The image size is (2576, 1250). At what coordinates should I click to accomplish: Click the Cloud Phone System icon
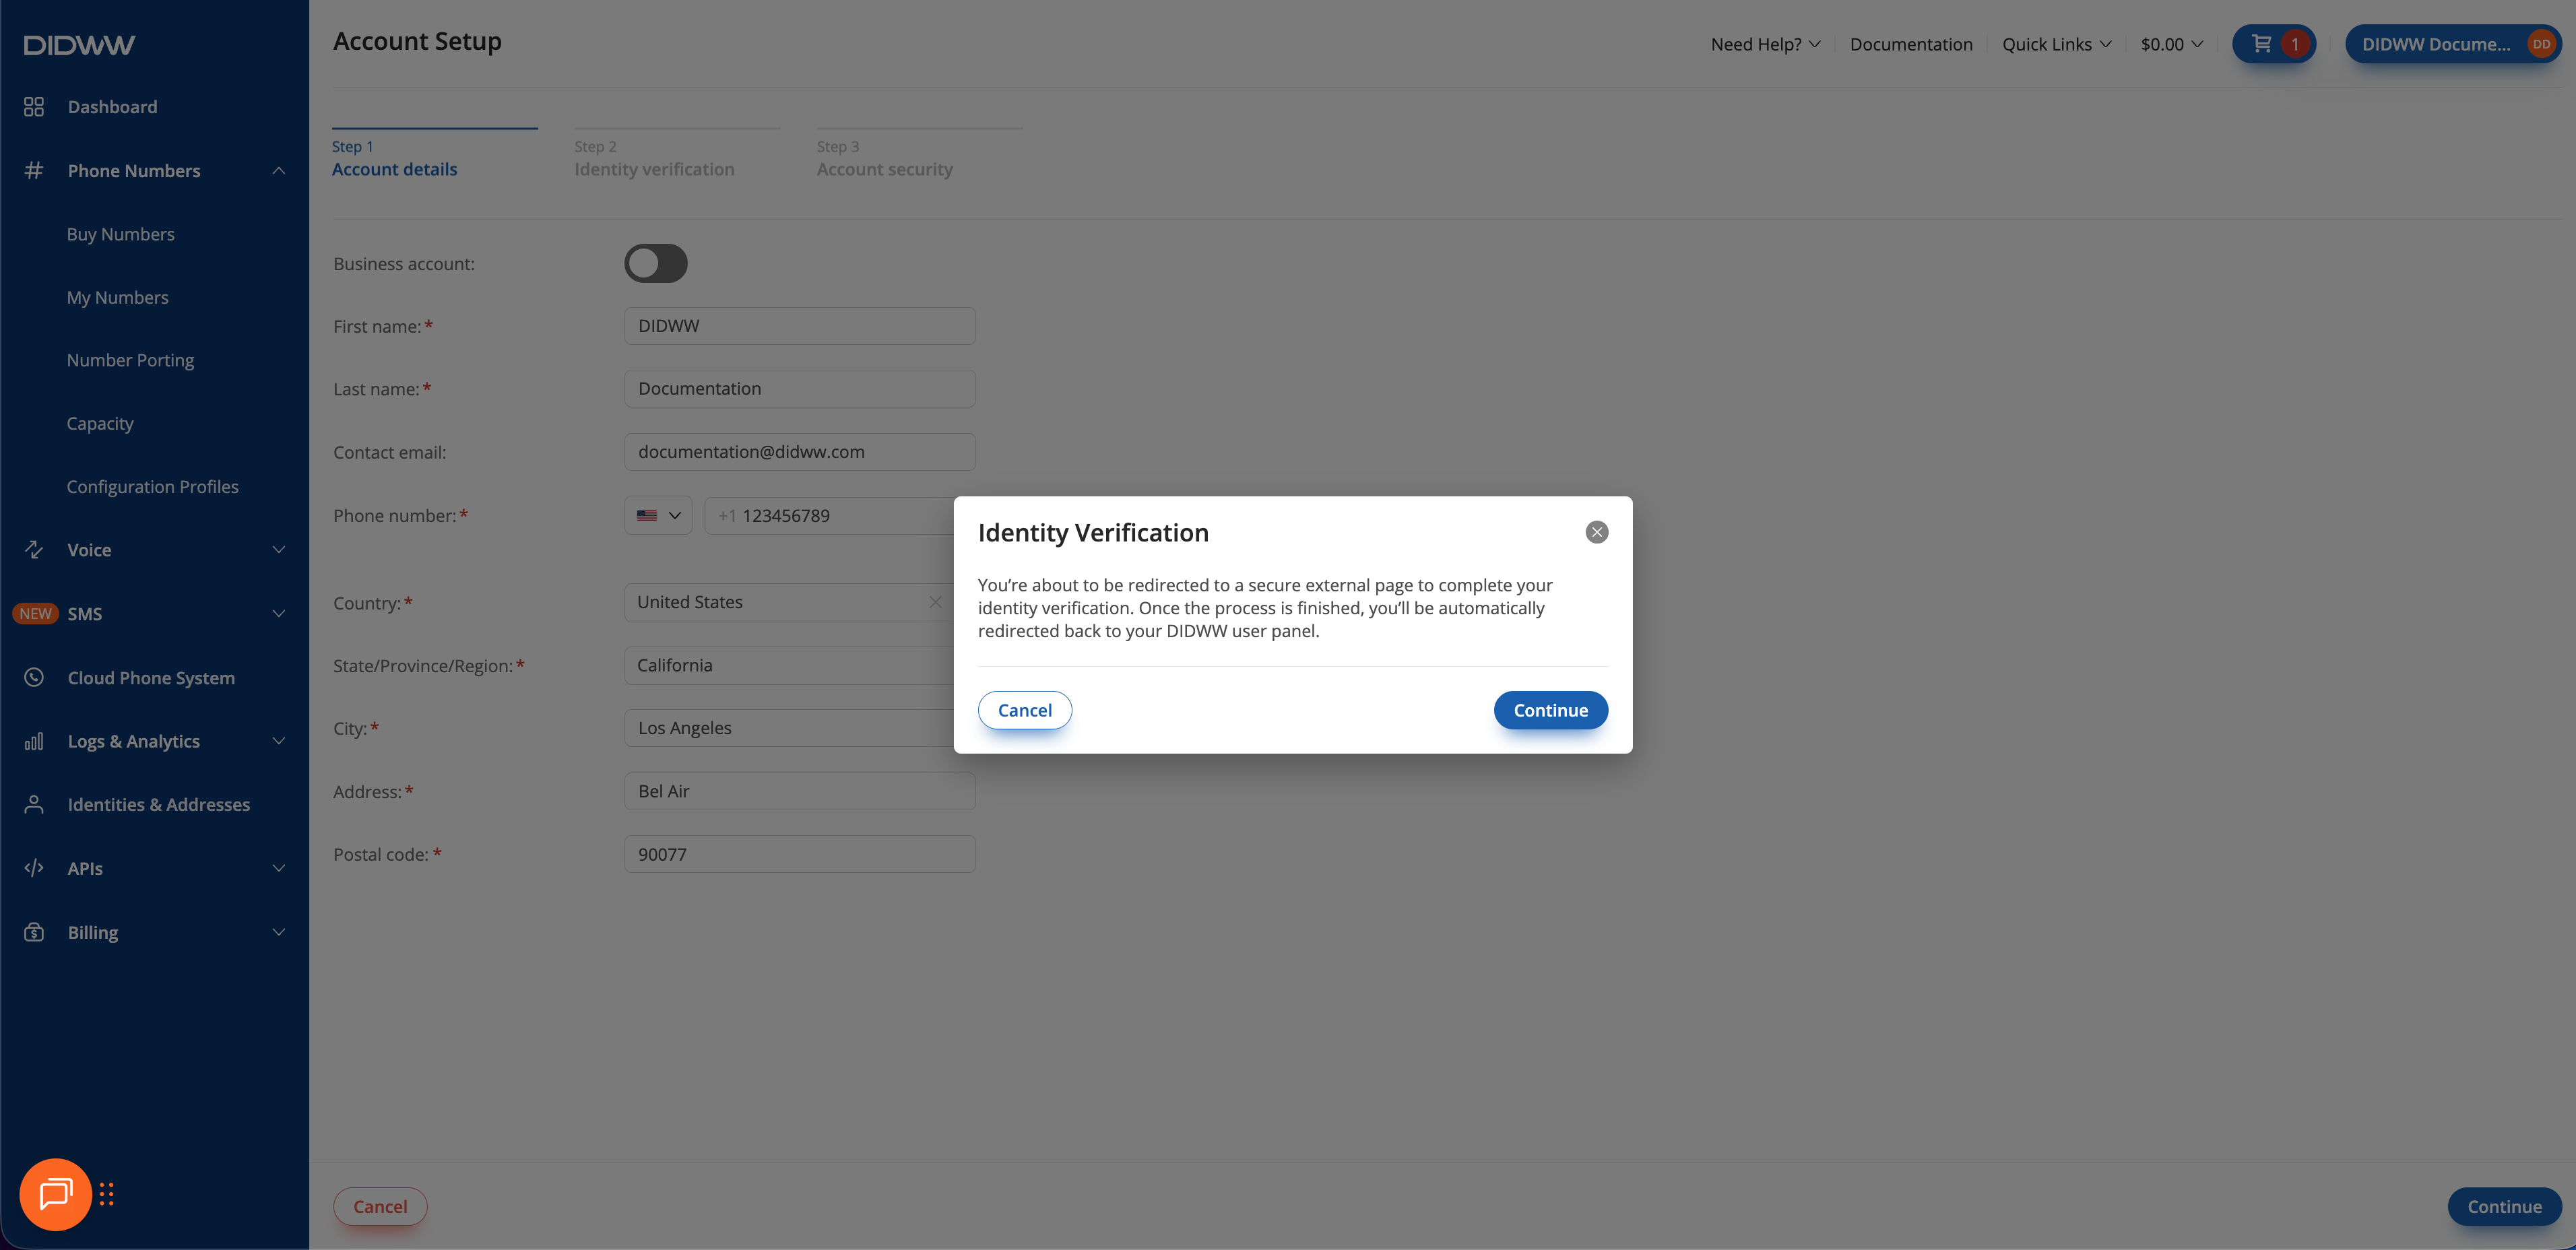[34, 677]
